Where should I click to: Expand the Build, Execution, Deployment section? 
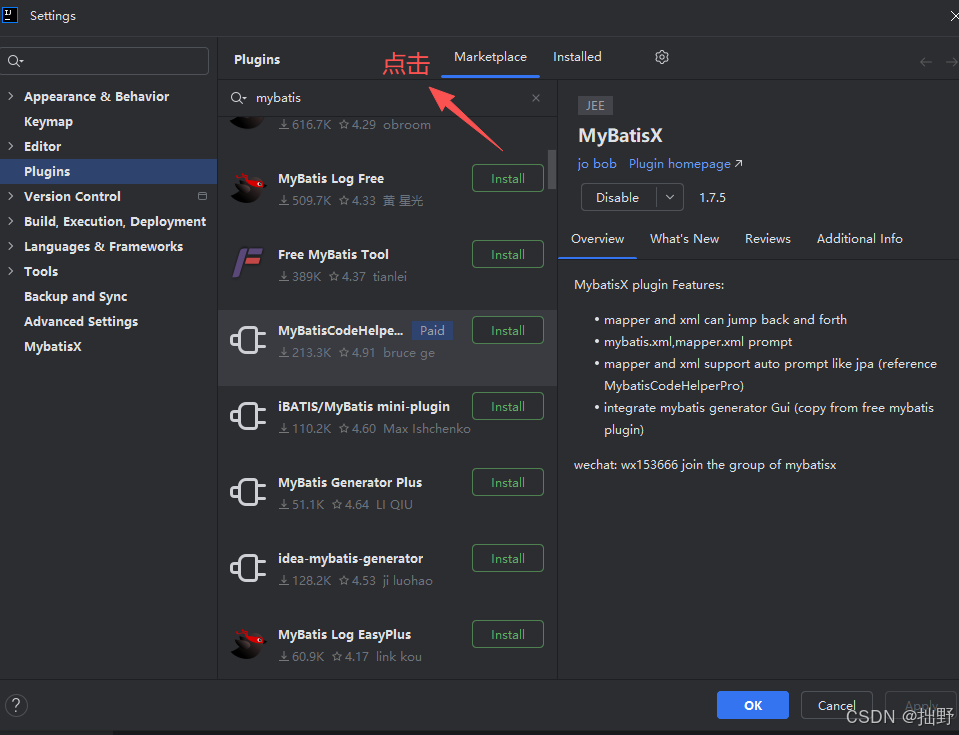[x=10, y=221]
